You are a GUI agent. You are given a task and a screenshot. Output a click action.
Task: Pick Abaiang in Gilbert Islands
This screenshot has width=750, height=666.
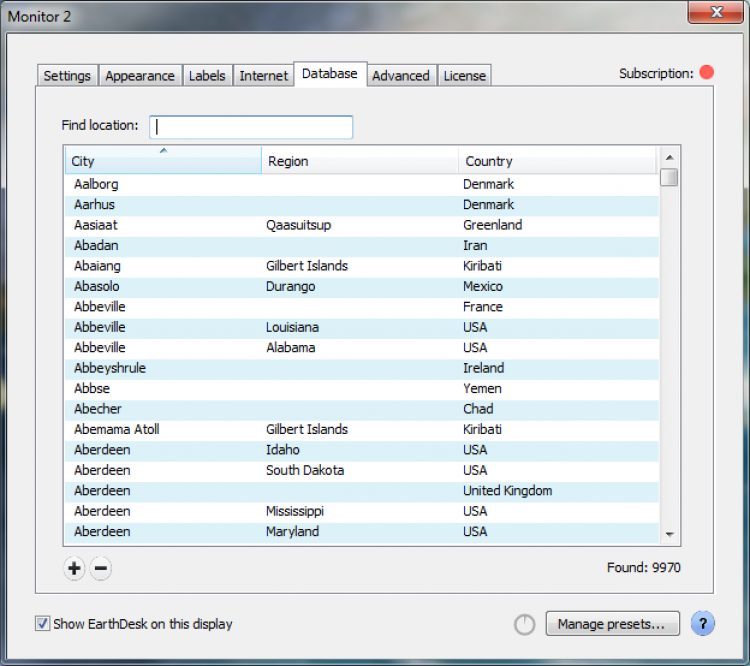click(362, 266)
